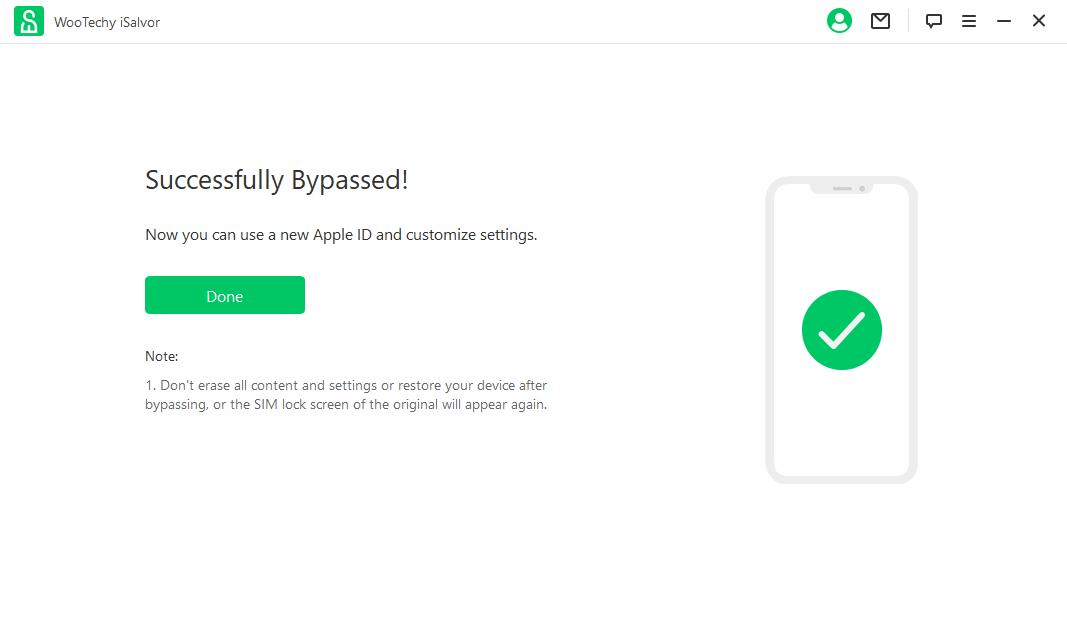Click the separator line beside the mail icon
Viewport: 1067px width, 624px height.
coord(908,21)
